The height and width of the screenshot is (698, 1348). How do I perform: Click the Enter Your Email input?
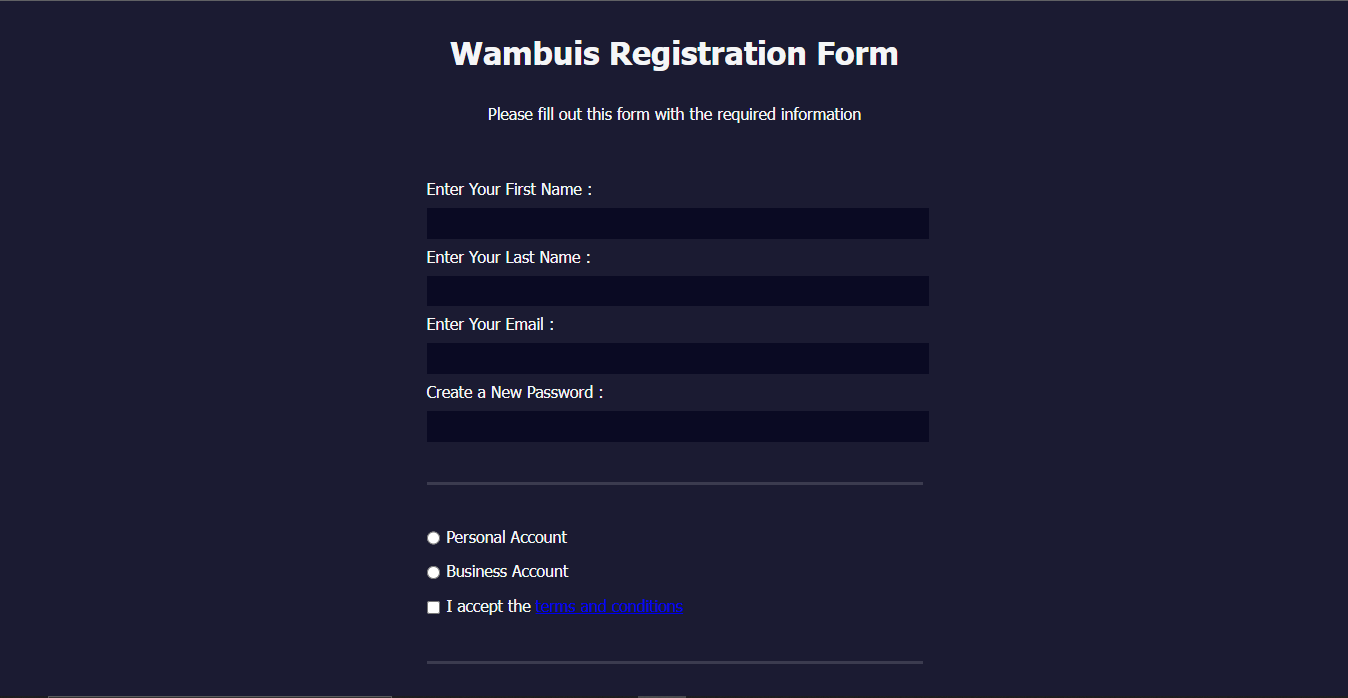point(677,358)
